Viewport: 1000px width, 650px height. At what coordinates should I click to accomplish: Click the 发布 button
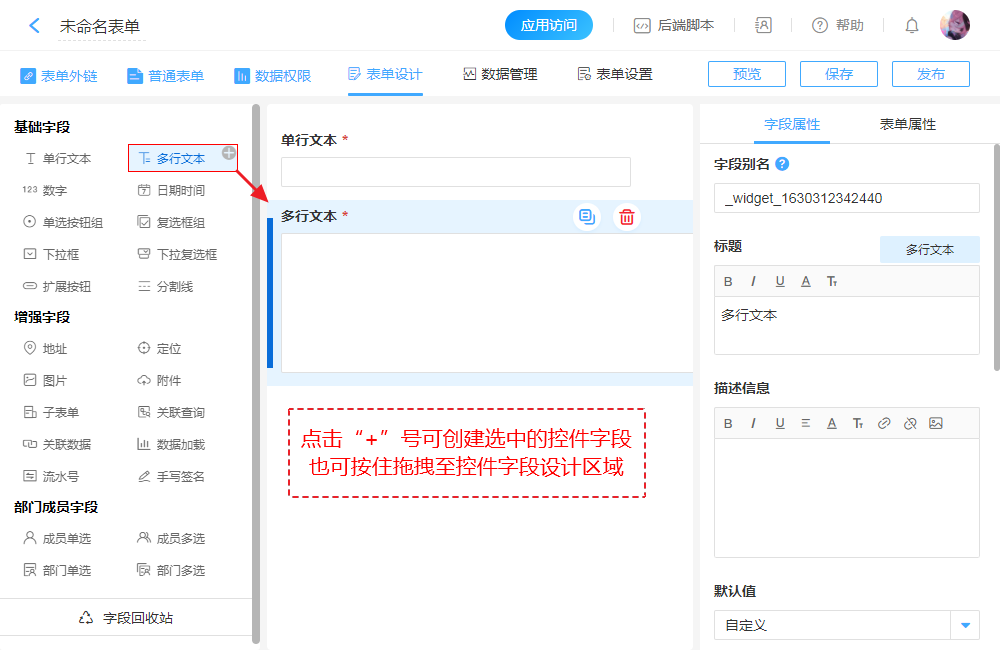click(930, 74)
